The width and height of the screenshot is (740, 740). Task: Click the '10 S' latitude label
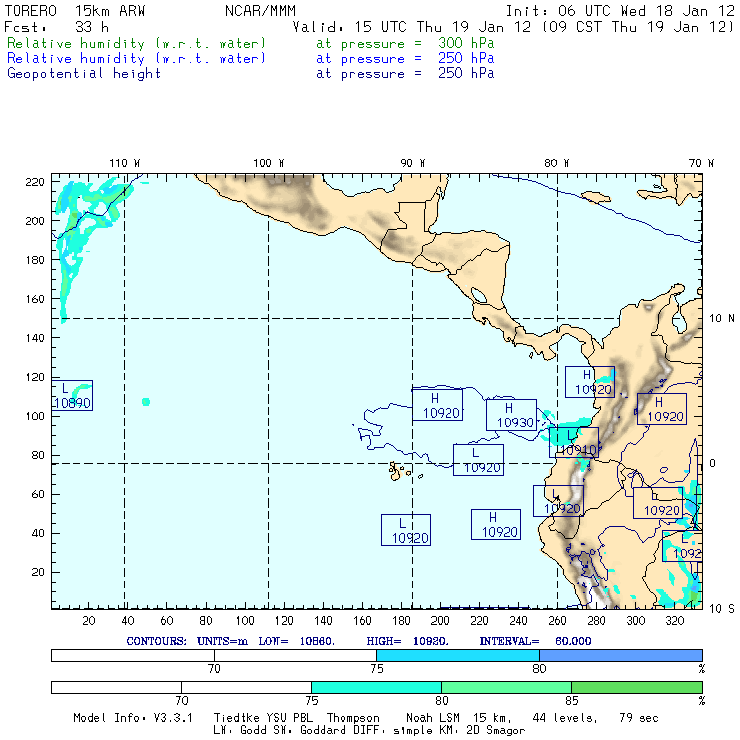722,609
